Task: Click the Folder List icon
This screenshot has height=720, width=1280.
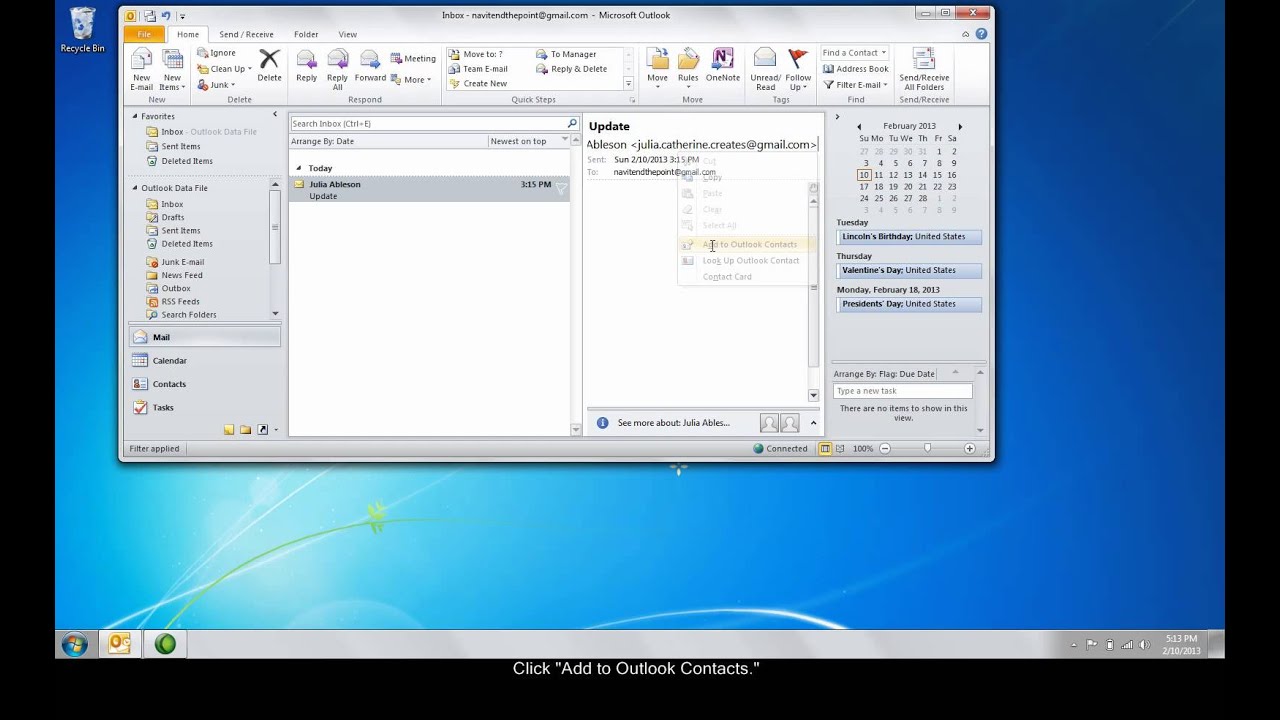Action: (245, 430)
